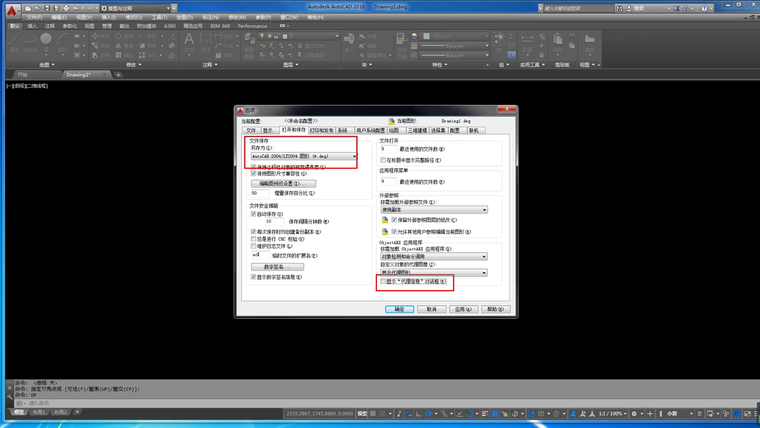
Task: Click the drawing file icon beside 当前图形
Action: point(390,121)
